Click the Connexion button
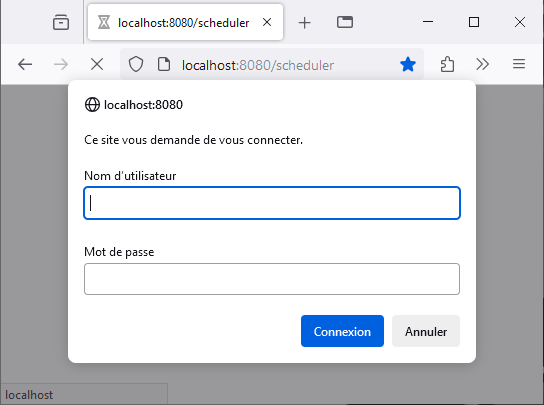The height and width of the screenshot is (405, 544). coord(342,331)
